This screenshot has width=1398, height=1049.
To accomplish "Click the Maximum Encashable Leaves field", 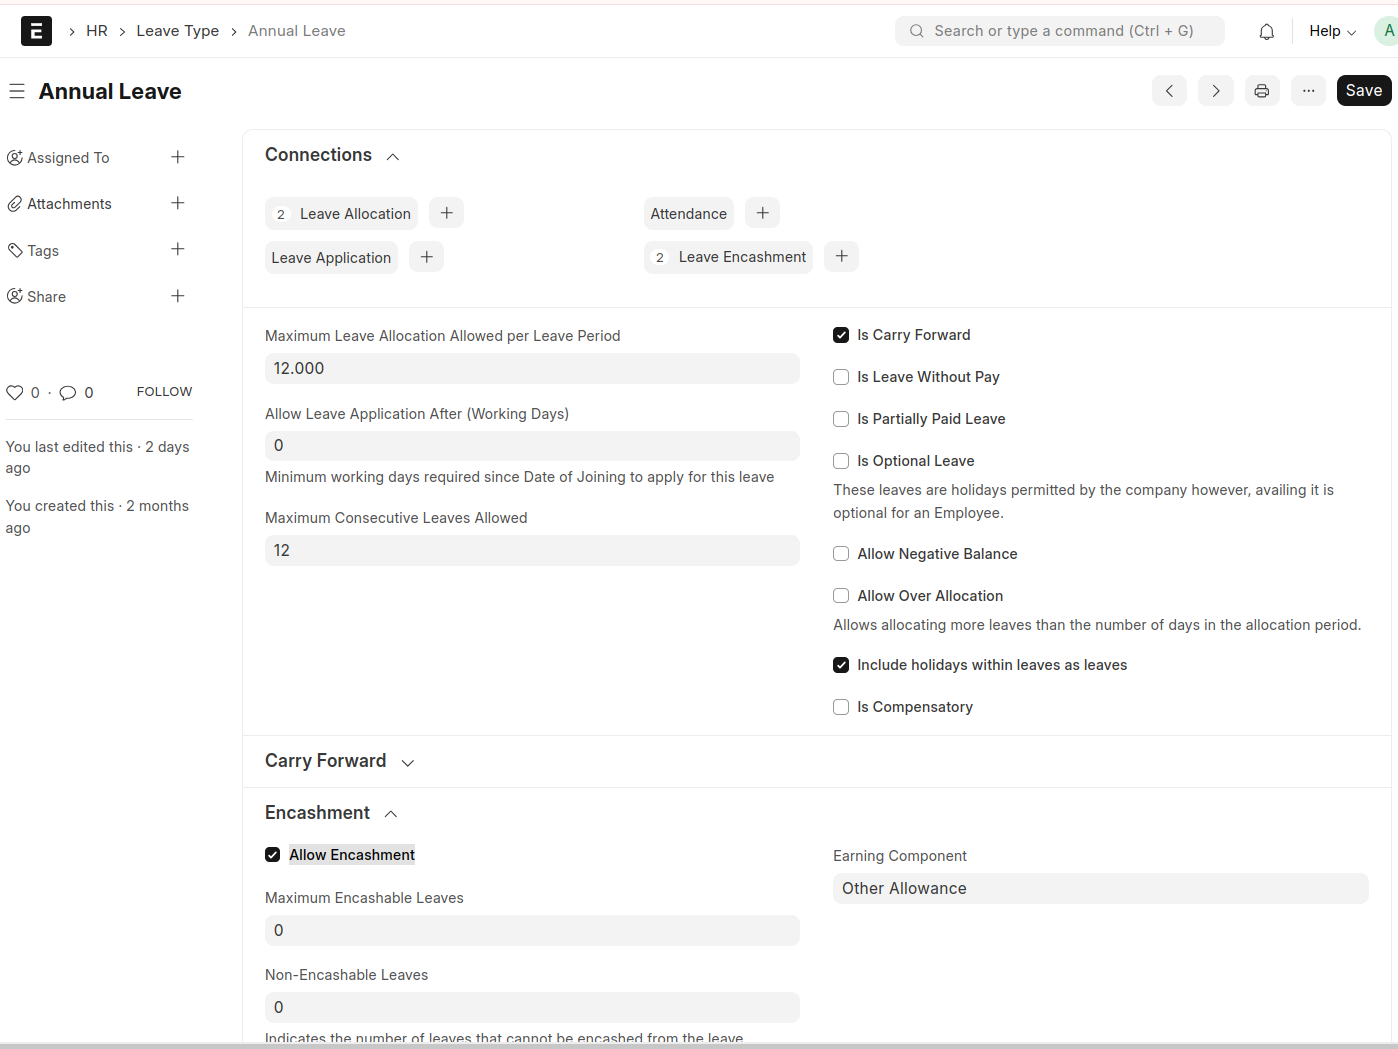I will (x=531, y=930).
